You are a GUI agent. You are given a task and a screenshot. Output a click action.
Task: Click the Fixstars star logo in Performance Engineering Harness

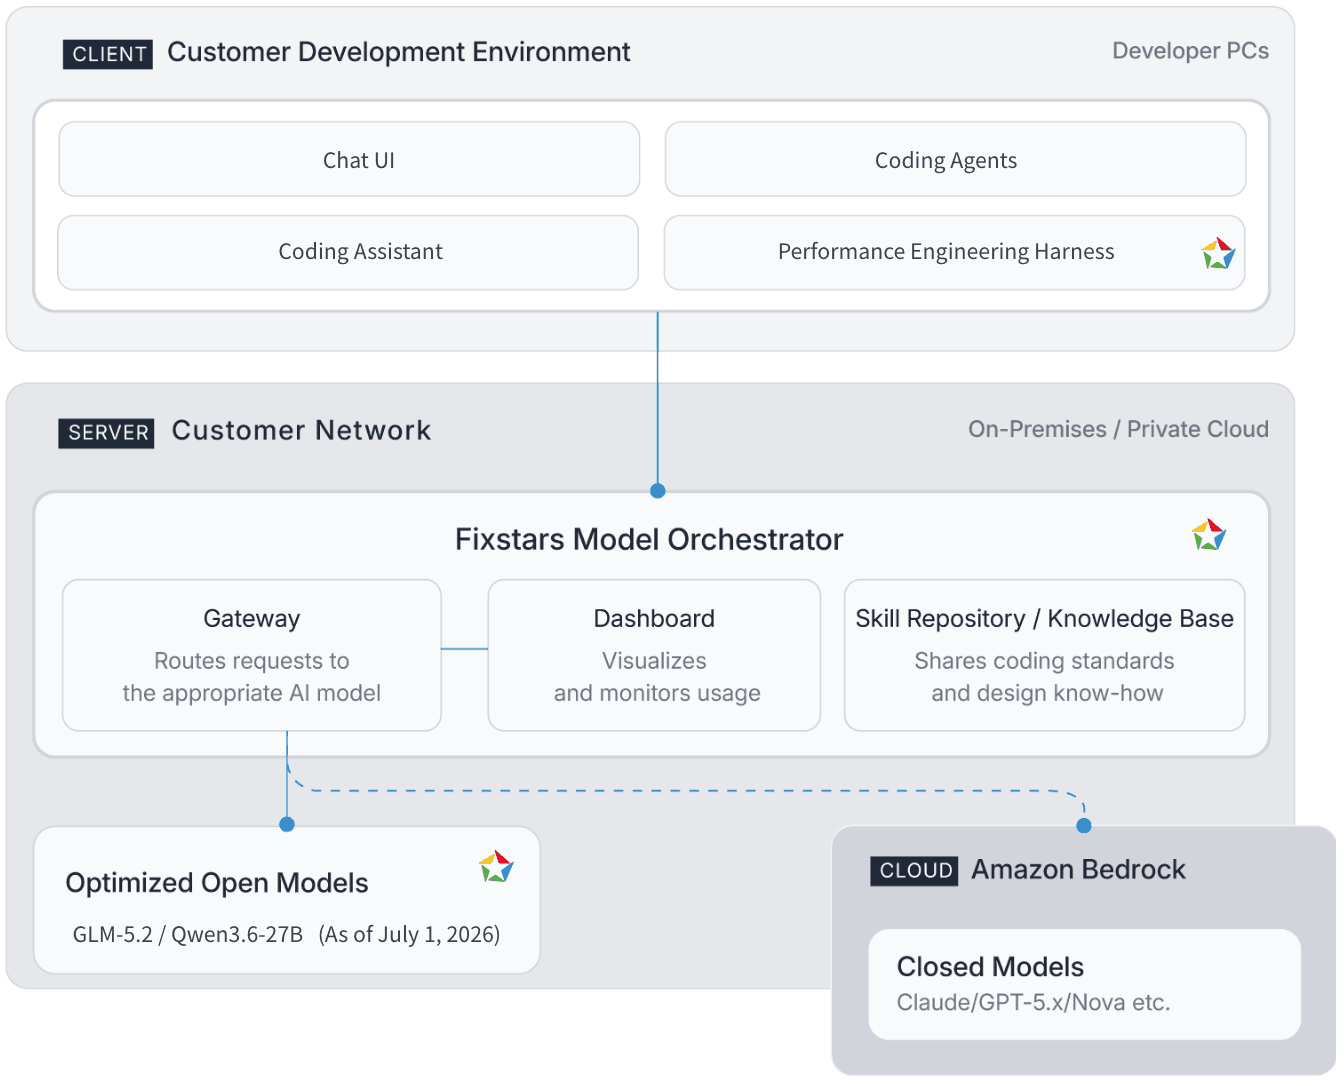(x=1218, y=253)
